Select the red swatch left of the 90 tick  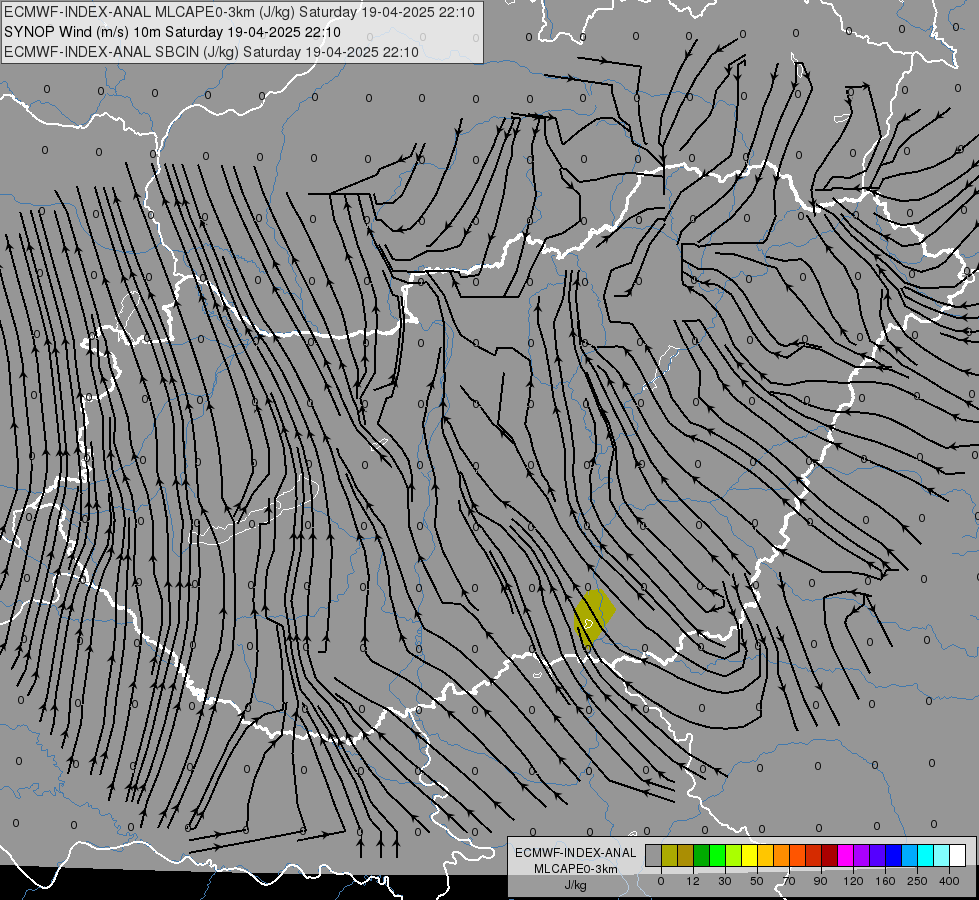[814, 855]
